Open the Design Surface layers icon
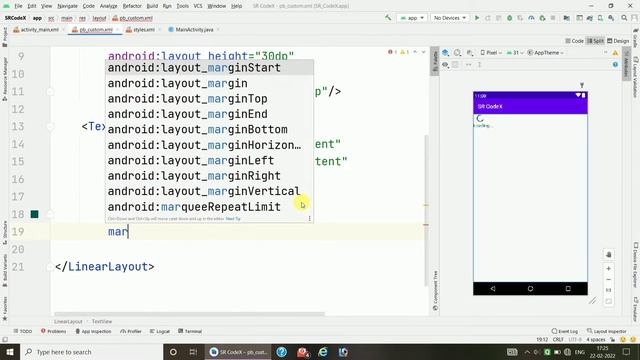The height and width of the screenshot is (360, 640). (x=445, y=53)
